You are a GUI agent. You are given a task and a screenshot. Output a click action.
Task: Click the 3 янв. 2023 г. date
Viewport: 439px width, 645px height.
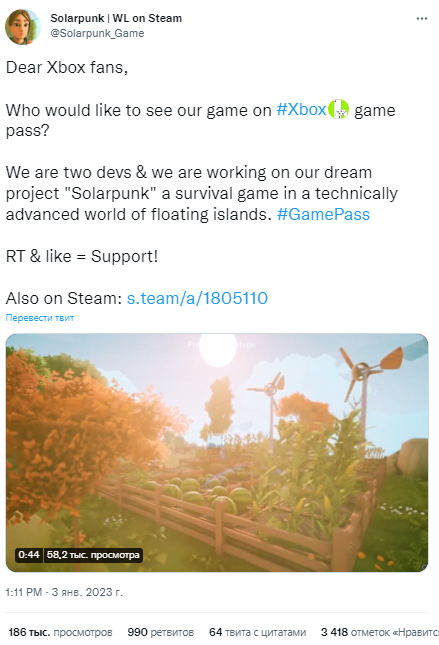[87, 592]
